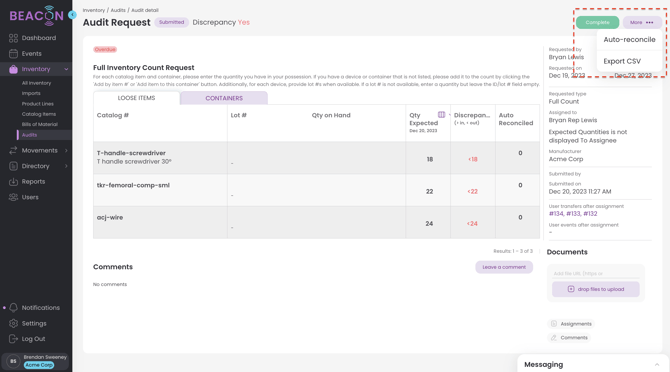Screen dimensions: 670x372
Task: Collapse the sidebar with the blue arrow
Action: tap(72, 15)
